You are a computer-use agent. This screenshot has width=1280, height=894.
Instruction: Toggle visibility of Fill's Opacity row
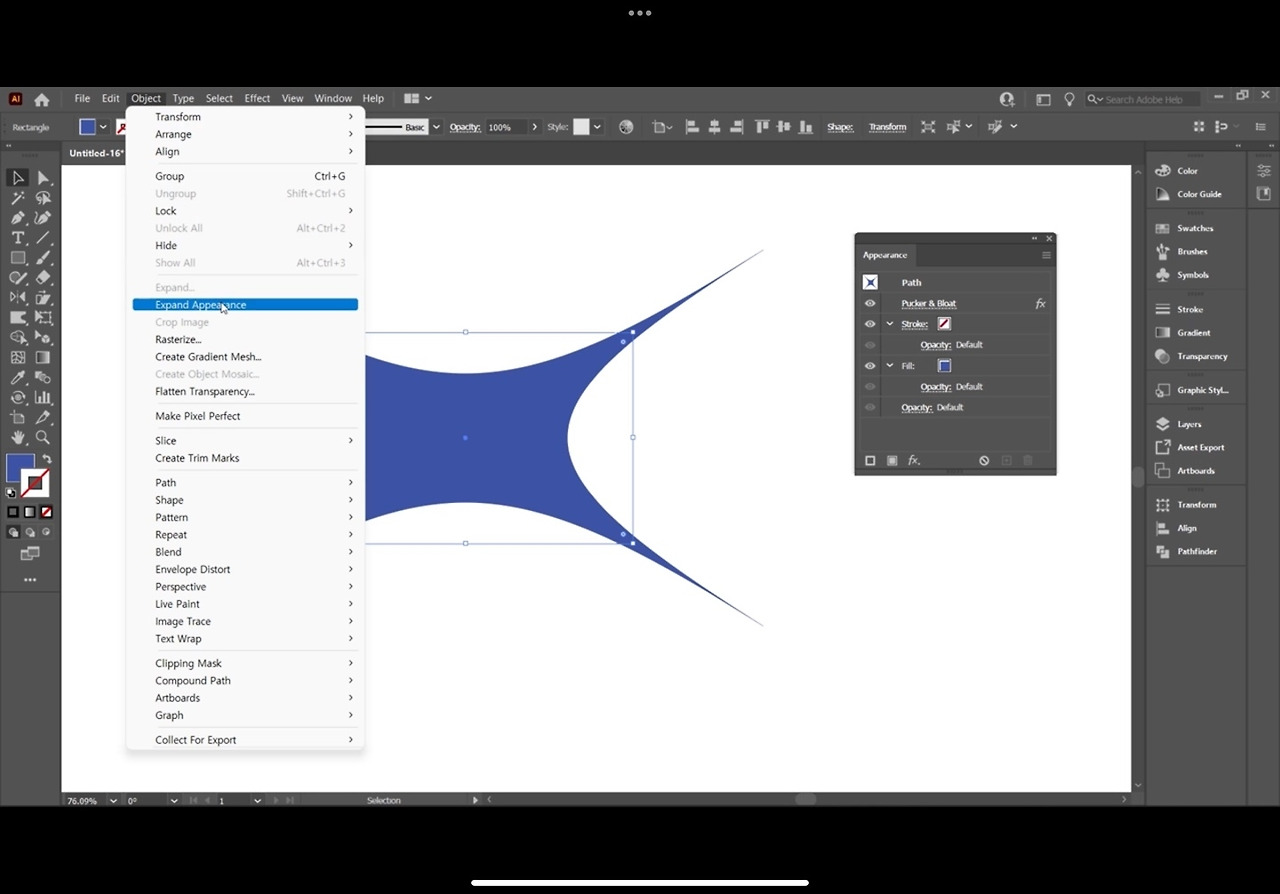pos(870,387)
